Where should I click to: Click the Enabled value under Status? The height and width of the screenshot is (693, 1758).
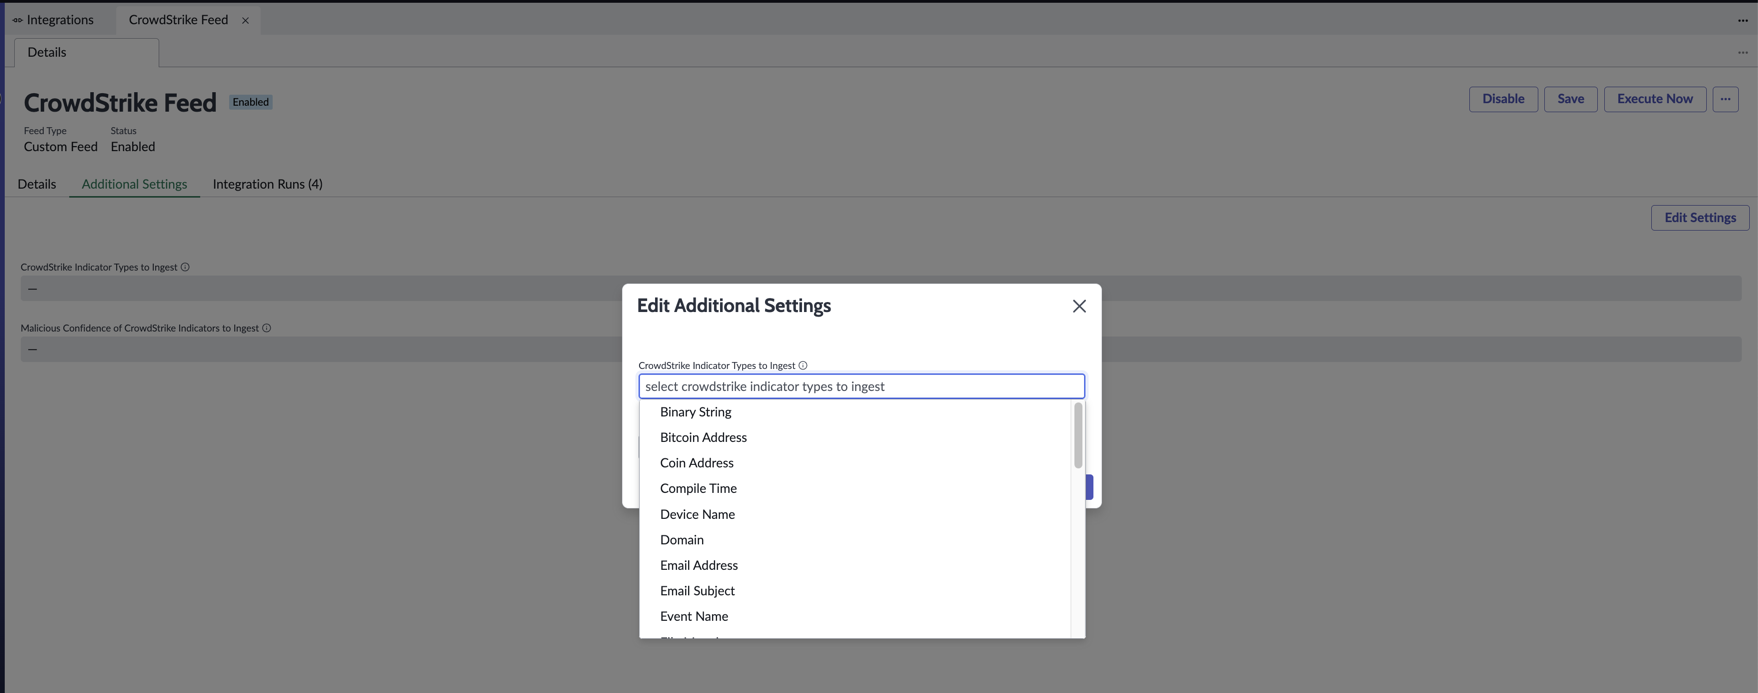pyautogui.click(x=133, y=147)
